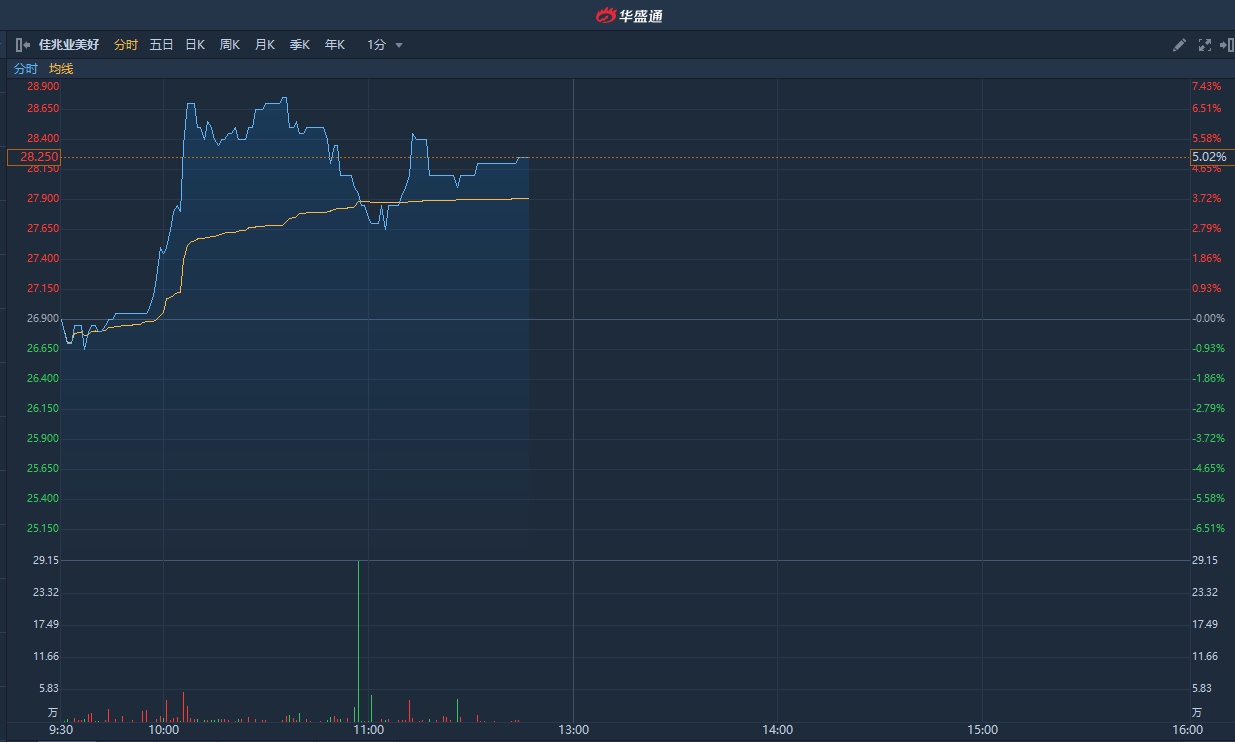Switch to 季K quarterly chart
The width and height of the screenshot is (1235, 742).
pyautogui.click(x=300, y=45)
